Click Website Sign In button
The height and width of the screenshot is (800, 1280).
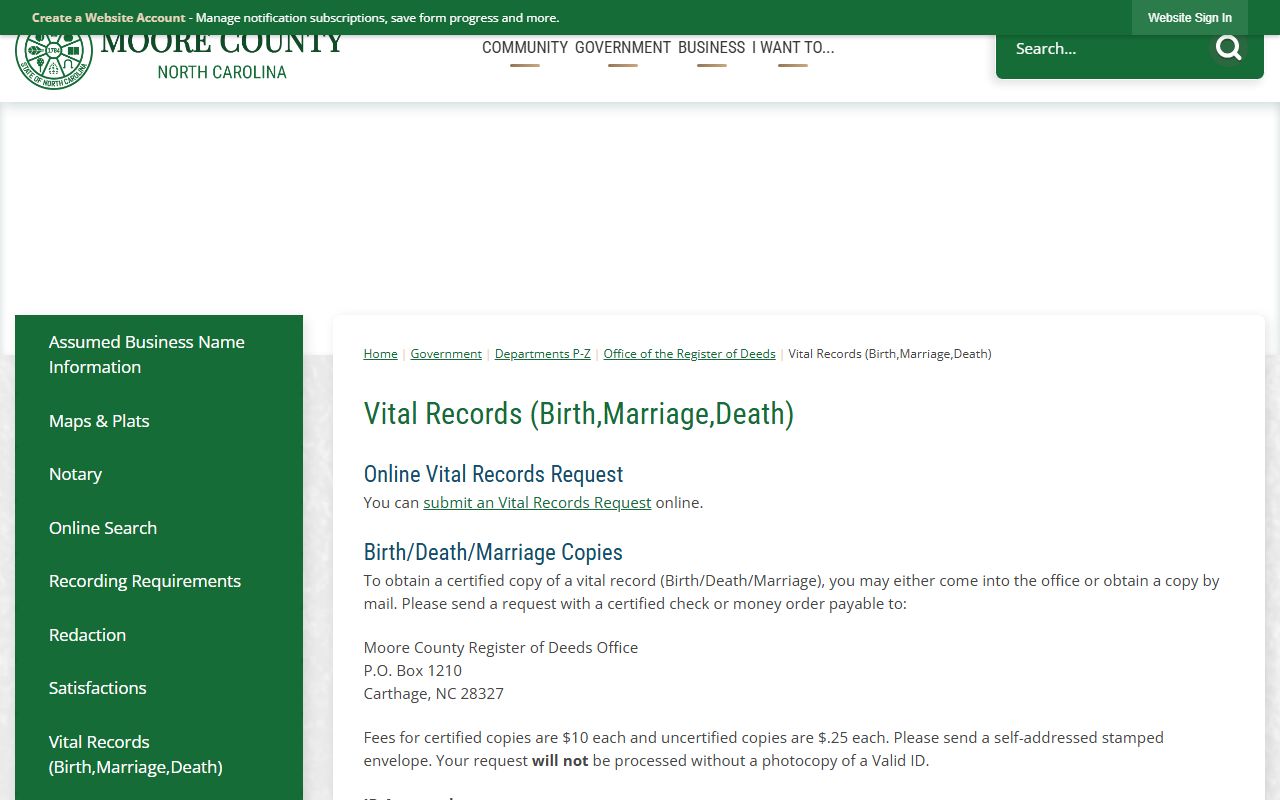[x=1189, y=17]
